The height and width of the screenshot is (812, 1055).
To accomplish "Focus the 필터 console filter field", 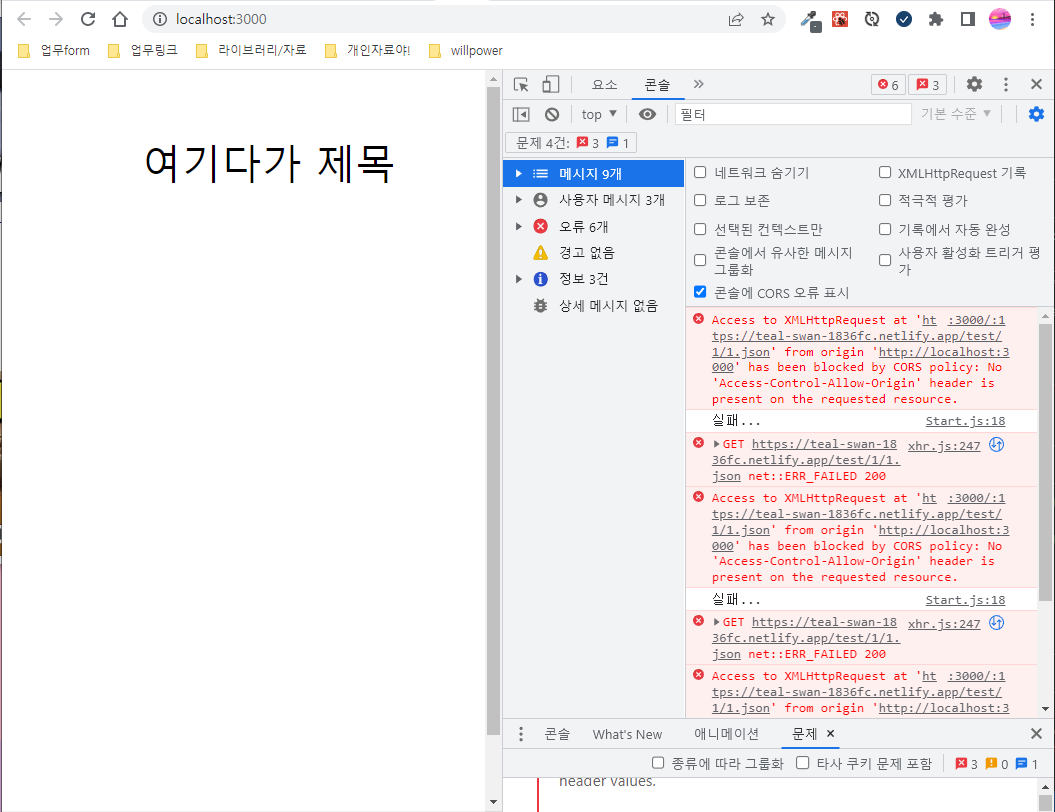I will tap(793, 114).
